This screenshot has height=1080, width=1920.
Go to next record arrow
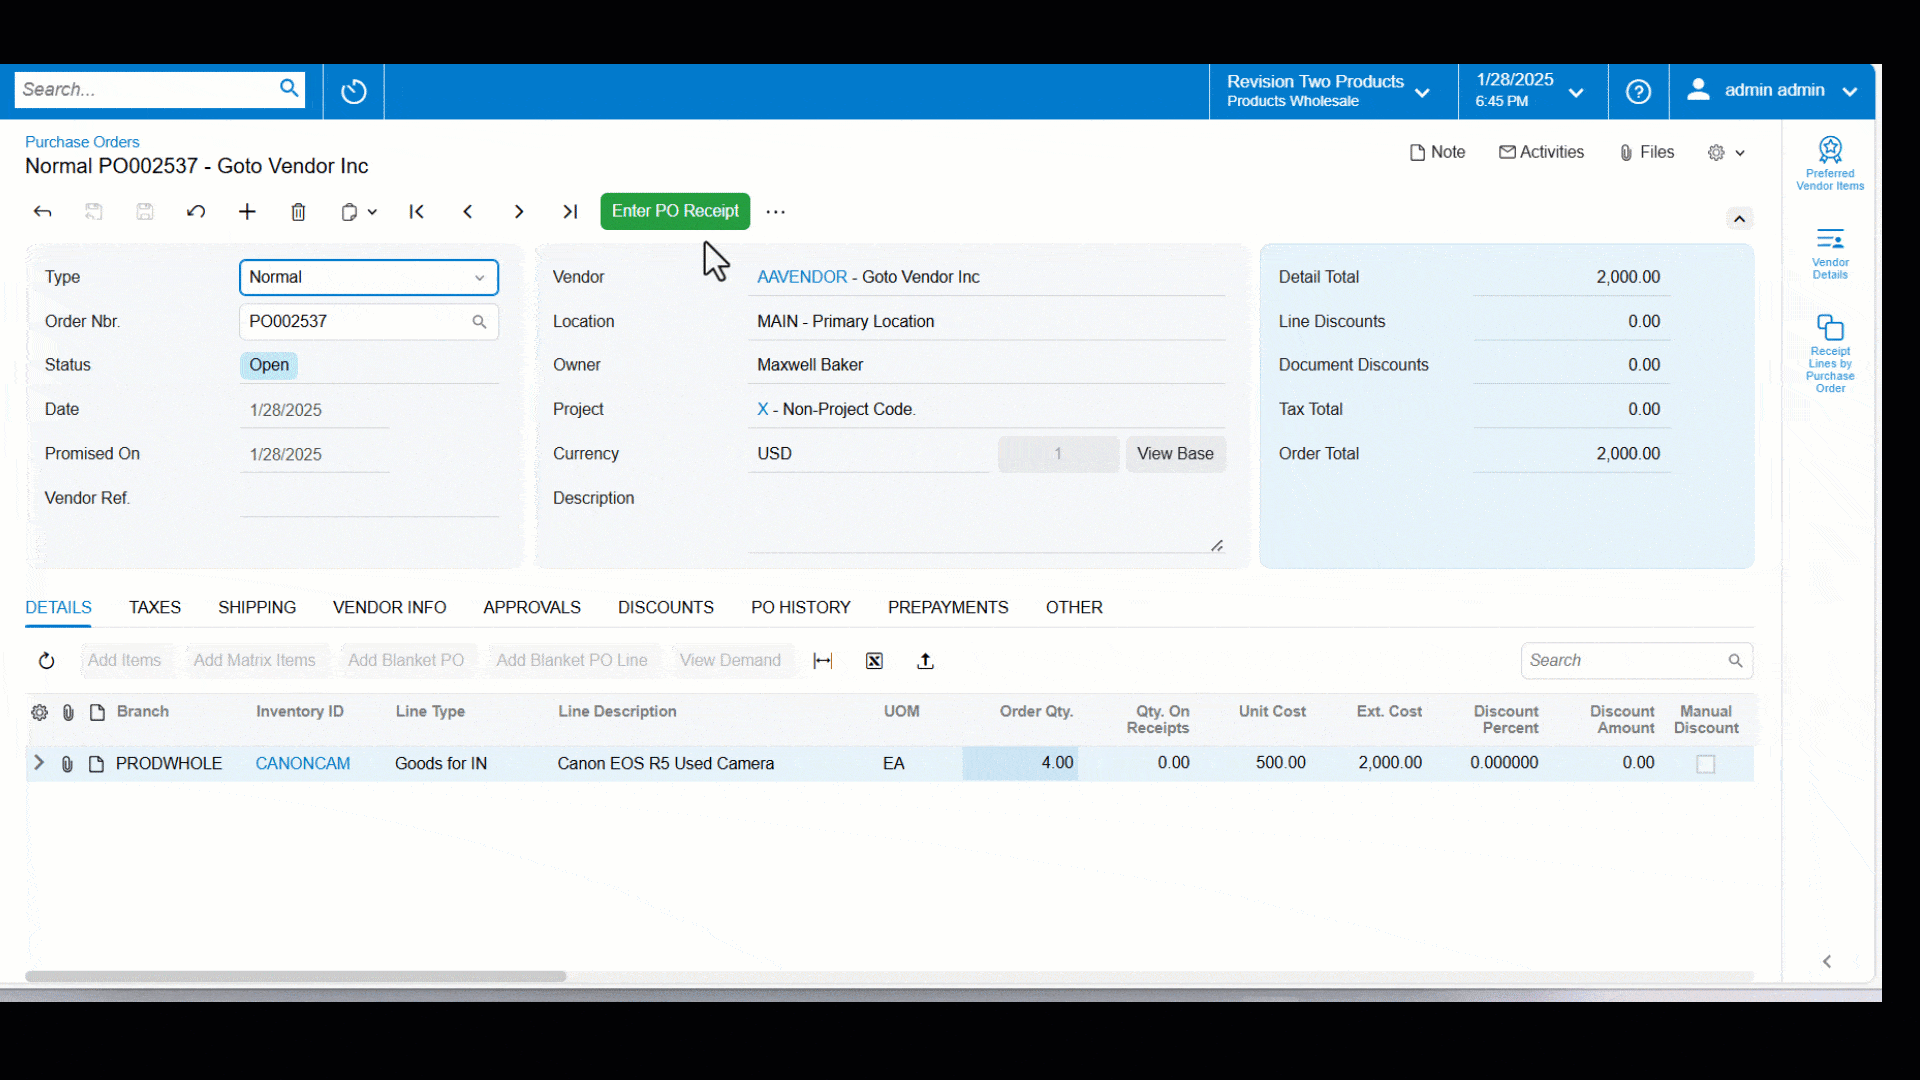point(519,212)
